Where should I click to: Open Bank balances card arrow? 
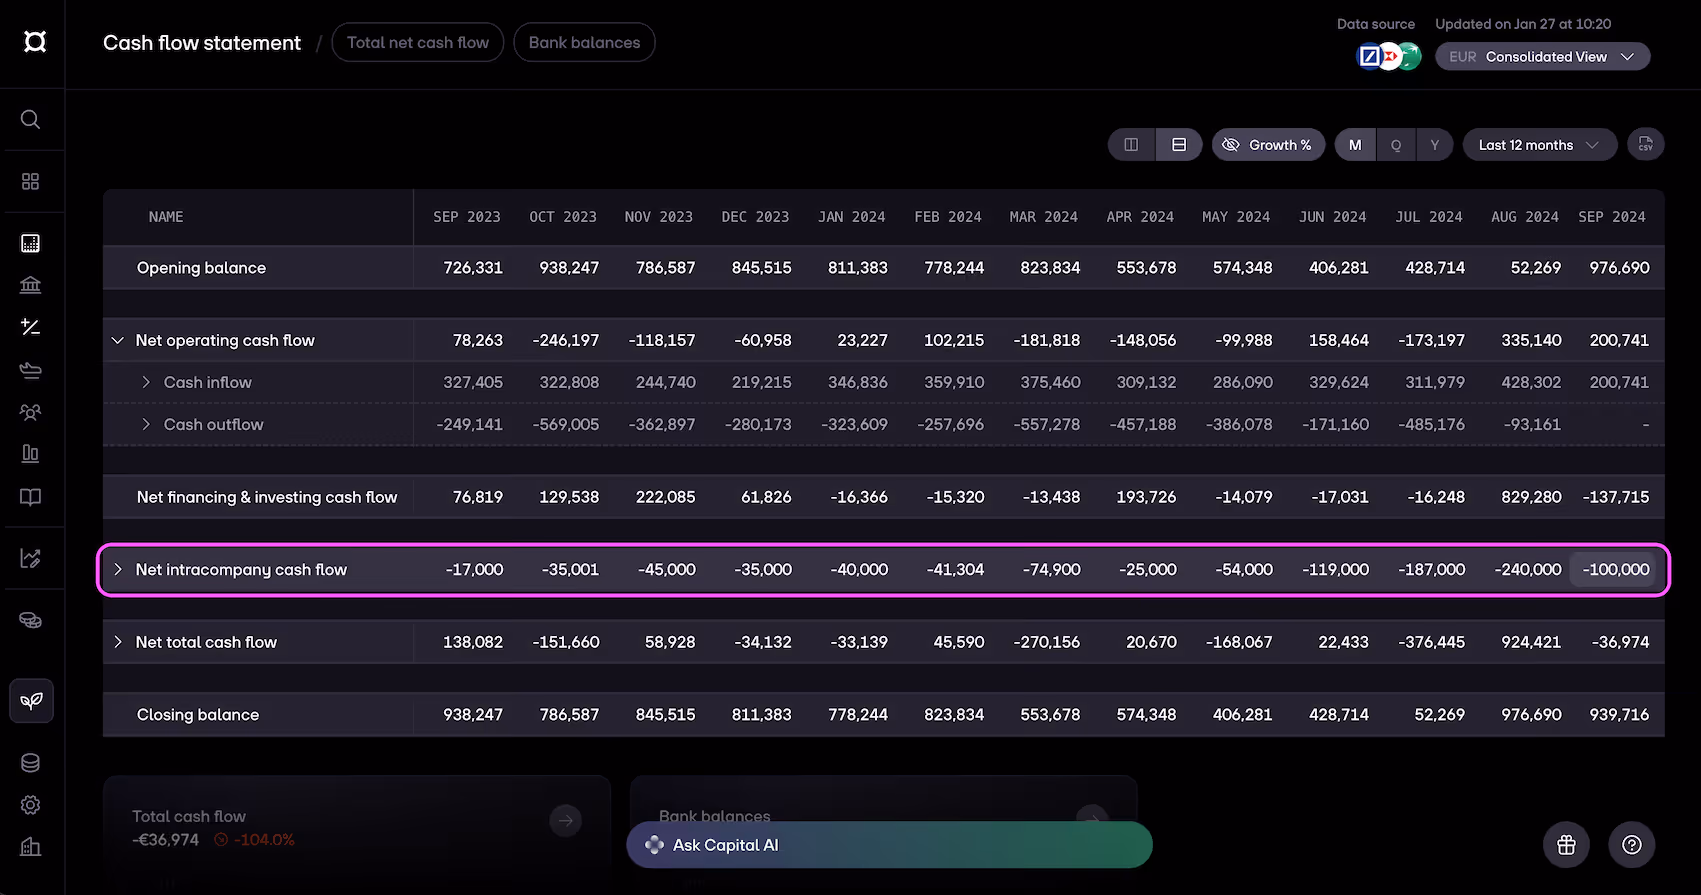1092,819
